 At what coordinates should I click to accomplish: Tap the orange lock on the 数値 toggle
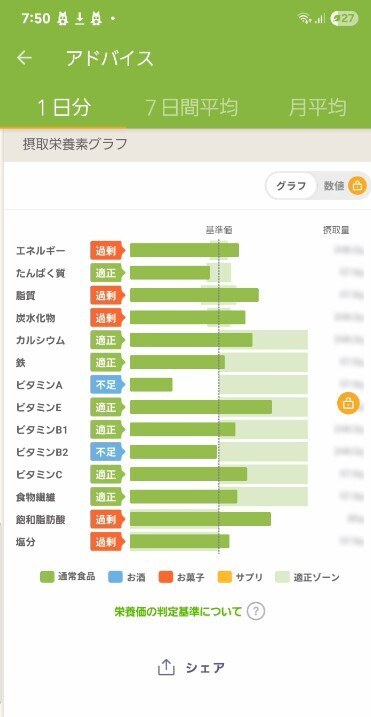357,186
